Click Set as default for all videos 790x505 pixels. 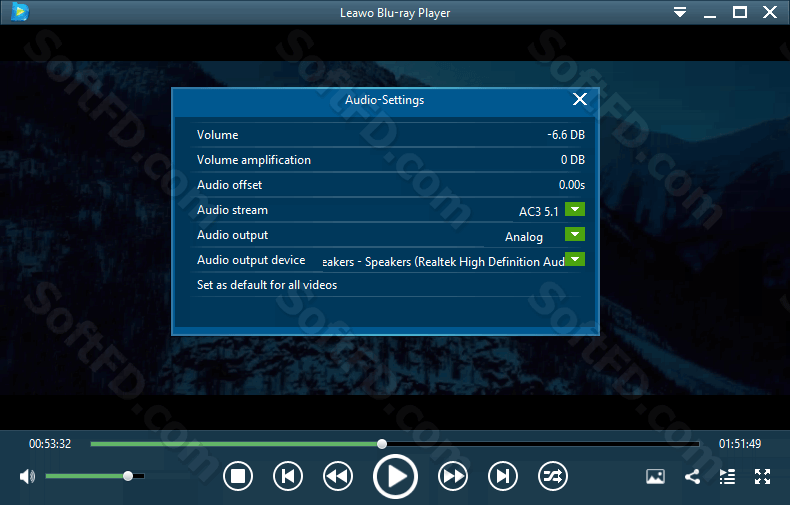coord(267,285)
